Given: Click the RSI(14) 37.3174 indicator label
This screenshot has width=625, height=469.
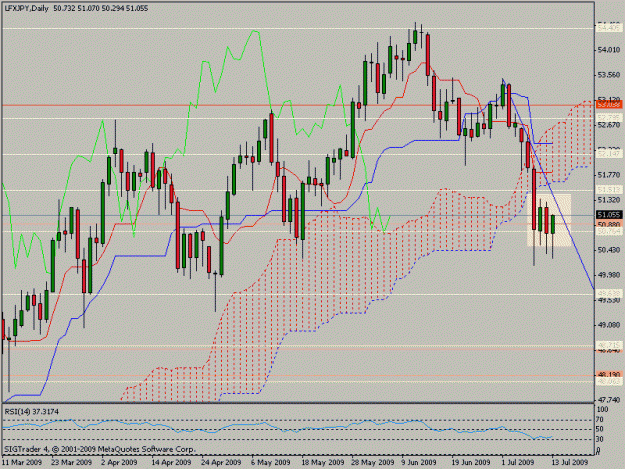Looking at the screenshot, I should (x=31, y=411).
